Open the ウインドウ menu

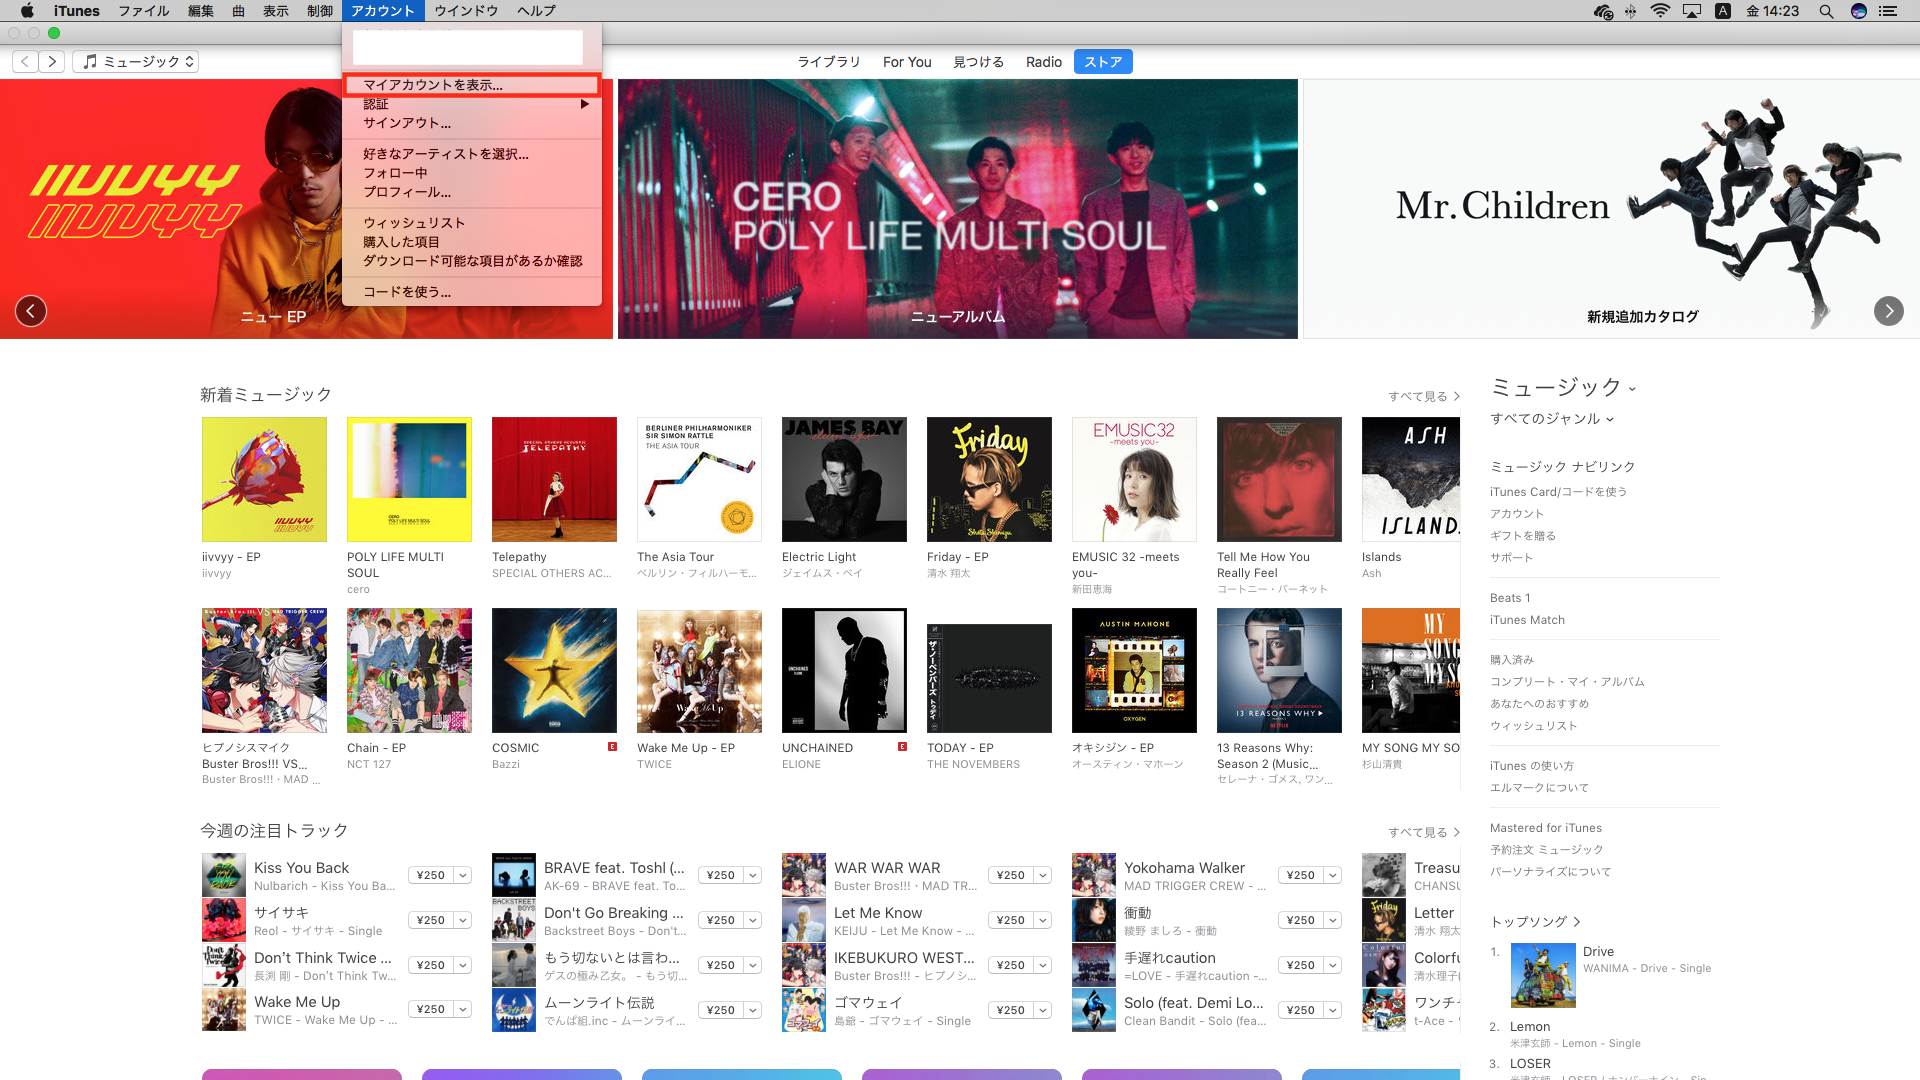[x=466, y=11]
